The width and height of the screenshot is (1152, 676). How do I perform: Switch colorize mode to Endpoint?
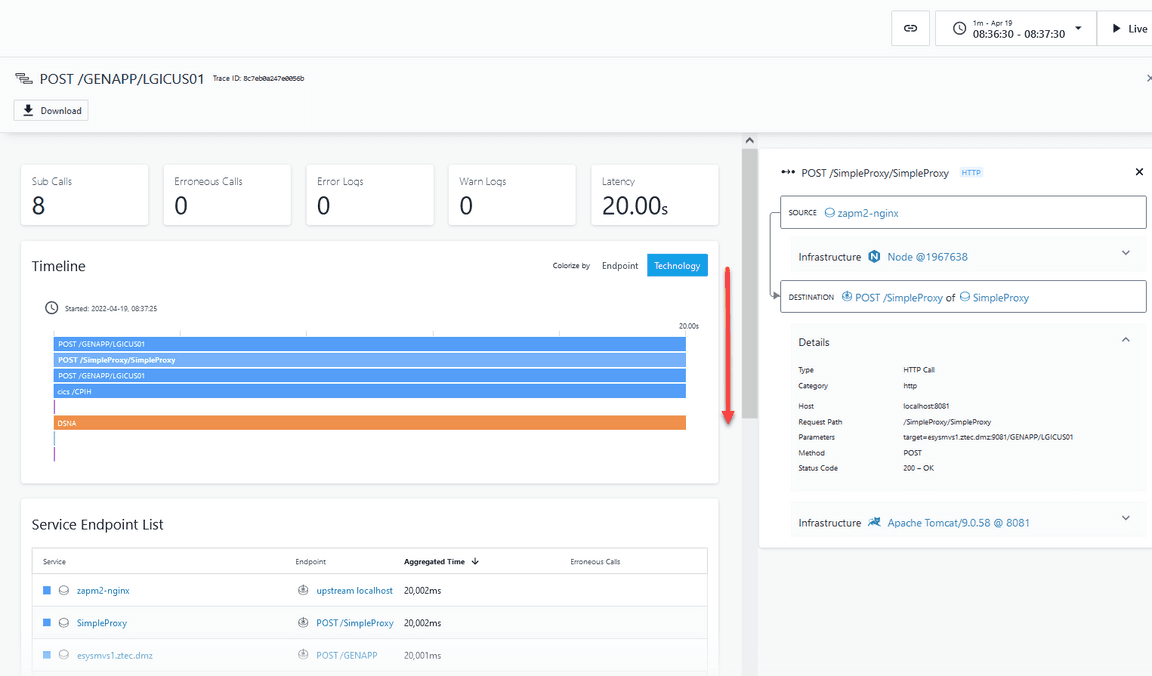619,266
